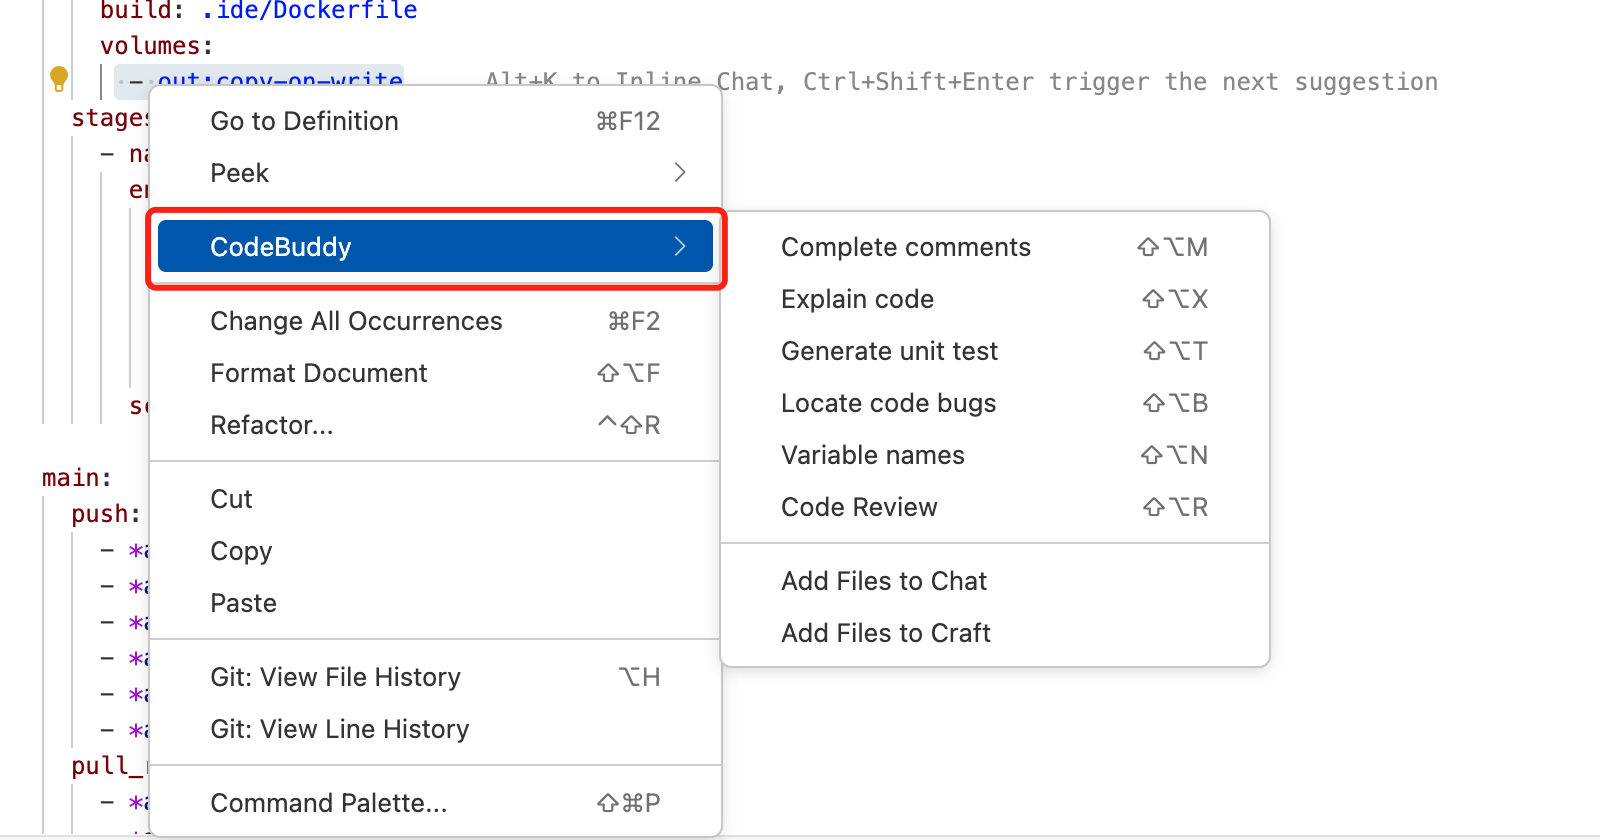This screenshot has height=840, width=1600.
Task: Click the volumes: key in editor
Action: tap(157, 46)
